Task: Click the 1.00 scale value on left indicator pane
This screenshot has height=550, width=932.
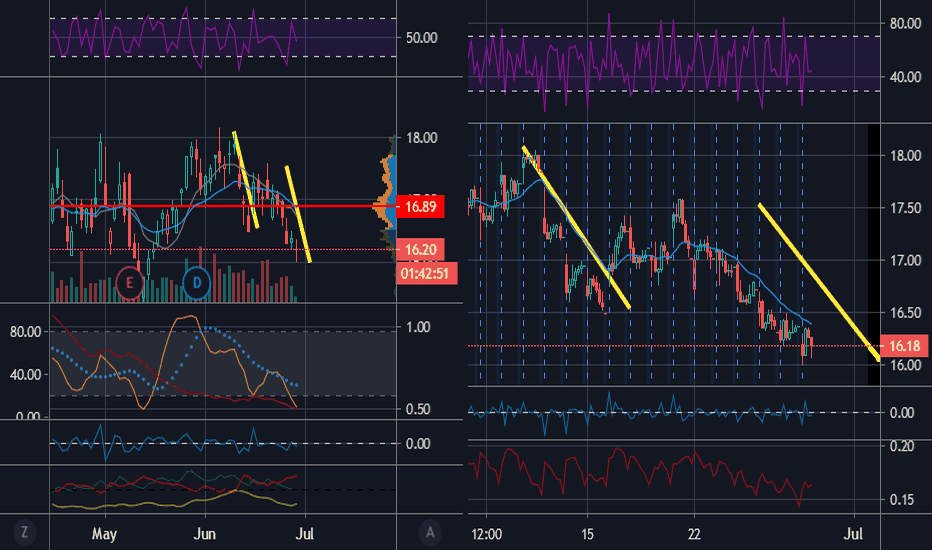Action: point(418,327)
